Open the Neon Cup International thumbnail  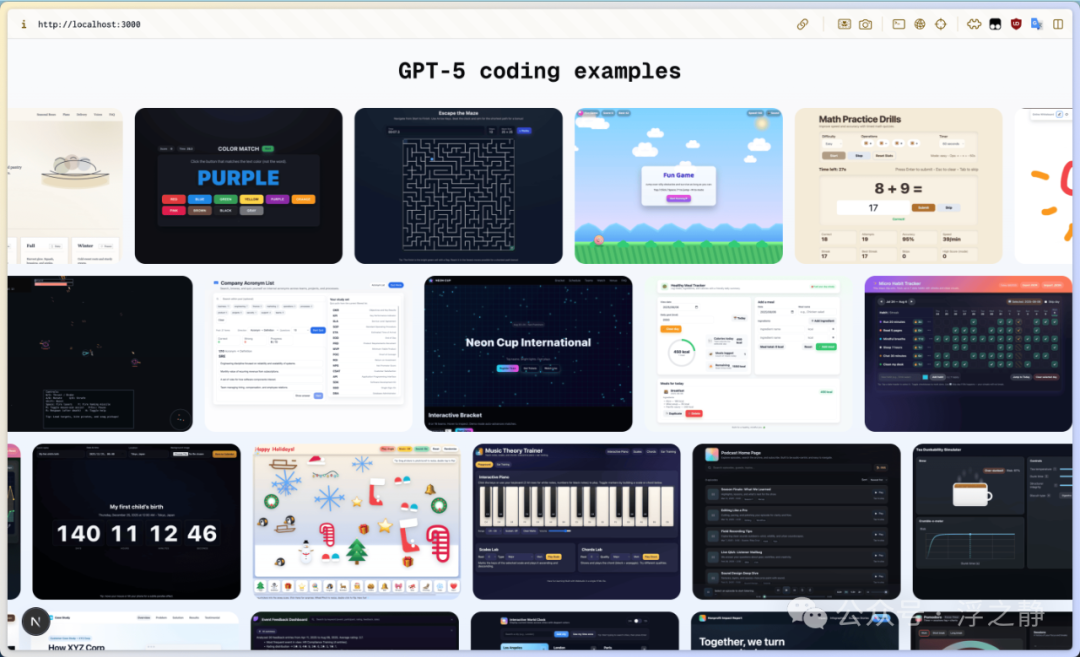(x=528, y=354)
